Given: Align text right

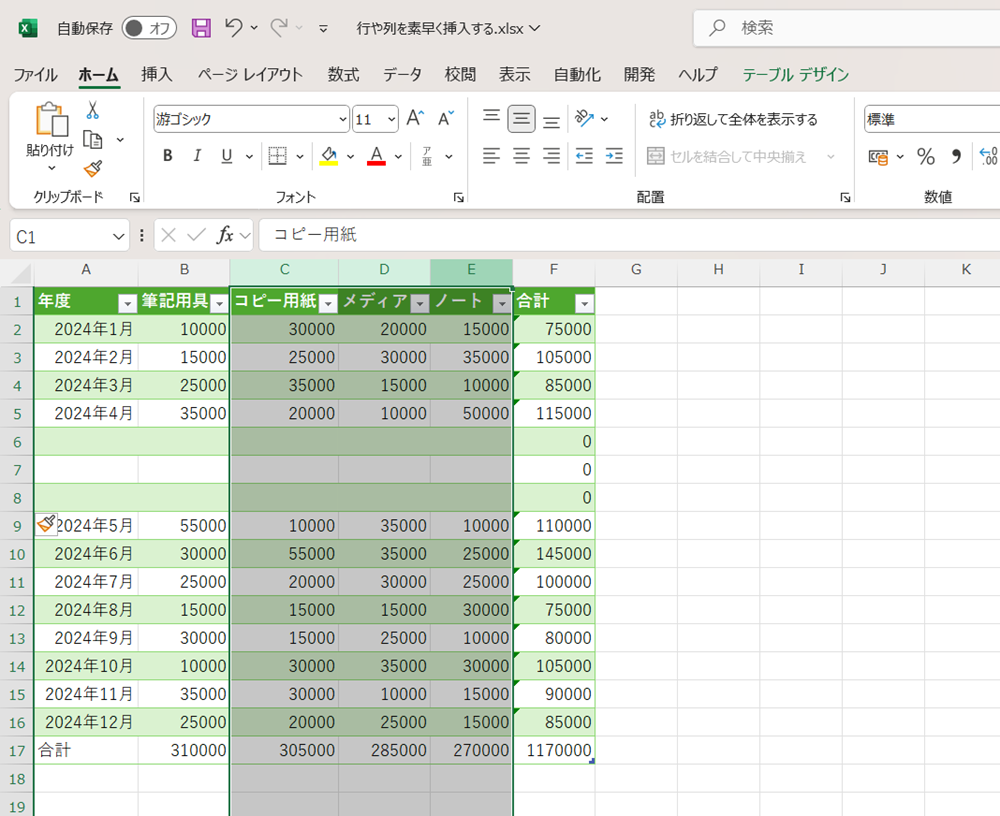Looking at the screenshot, I should (551, 156).
